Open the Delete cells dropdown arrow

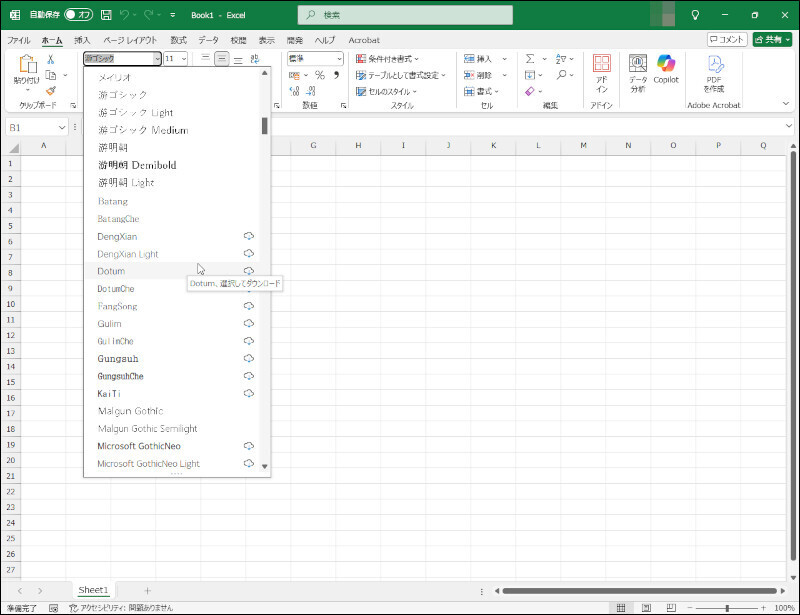[x=505, y=75]
